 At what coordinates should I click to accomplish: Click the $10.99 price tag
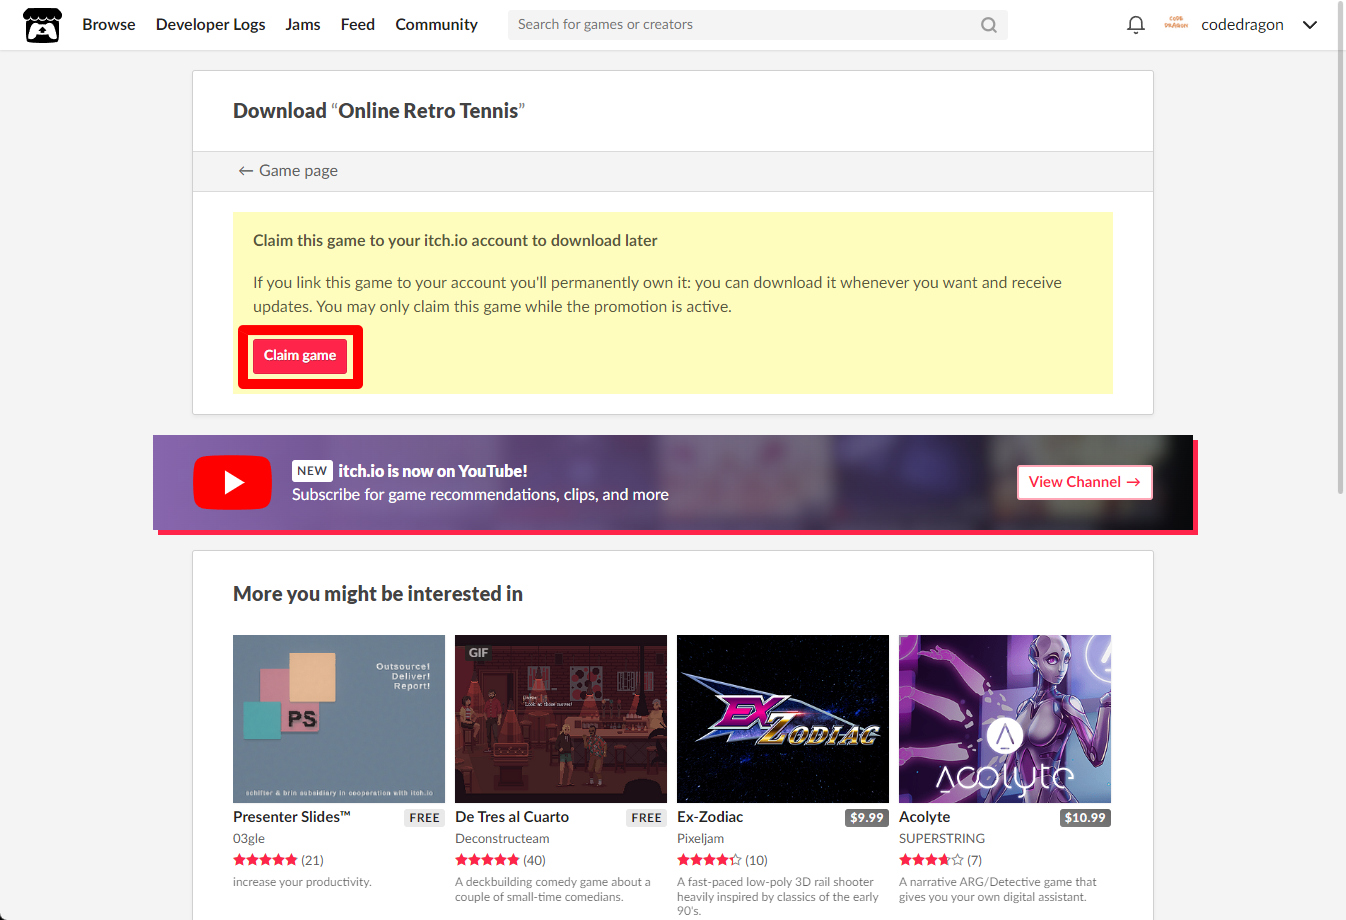tap(1085, 818)
